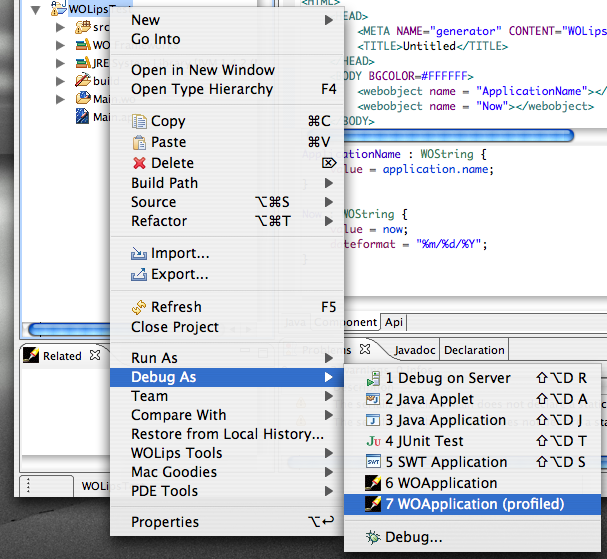Click the JRE System Library icon
607x559 pixels.
point(83,63)
